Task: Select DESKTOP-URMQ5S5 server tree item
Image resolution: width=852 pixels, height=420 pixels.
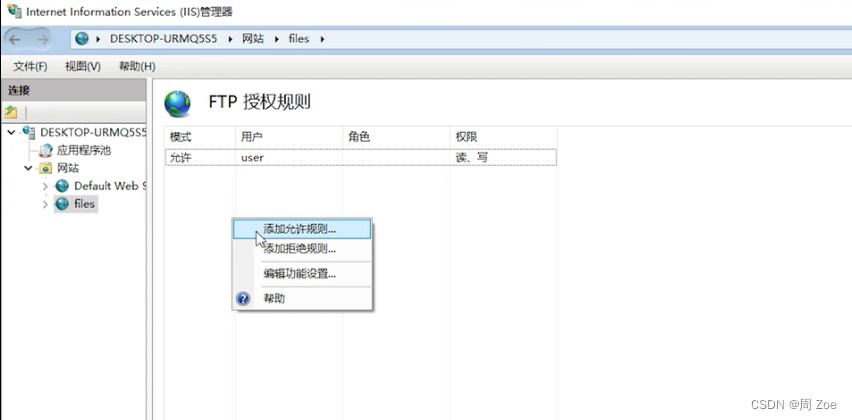Action: (x=93, y=132)
